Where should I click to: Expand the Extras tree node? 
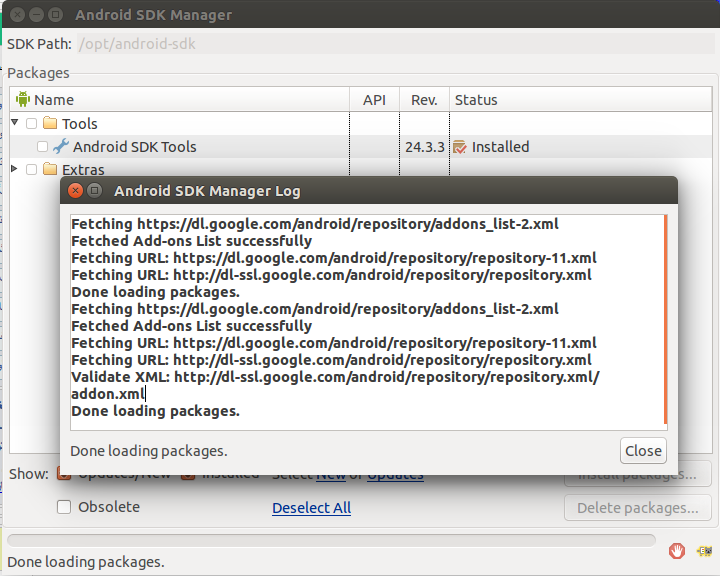(15, 169)
